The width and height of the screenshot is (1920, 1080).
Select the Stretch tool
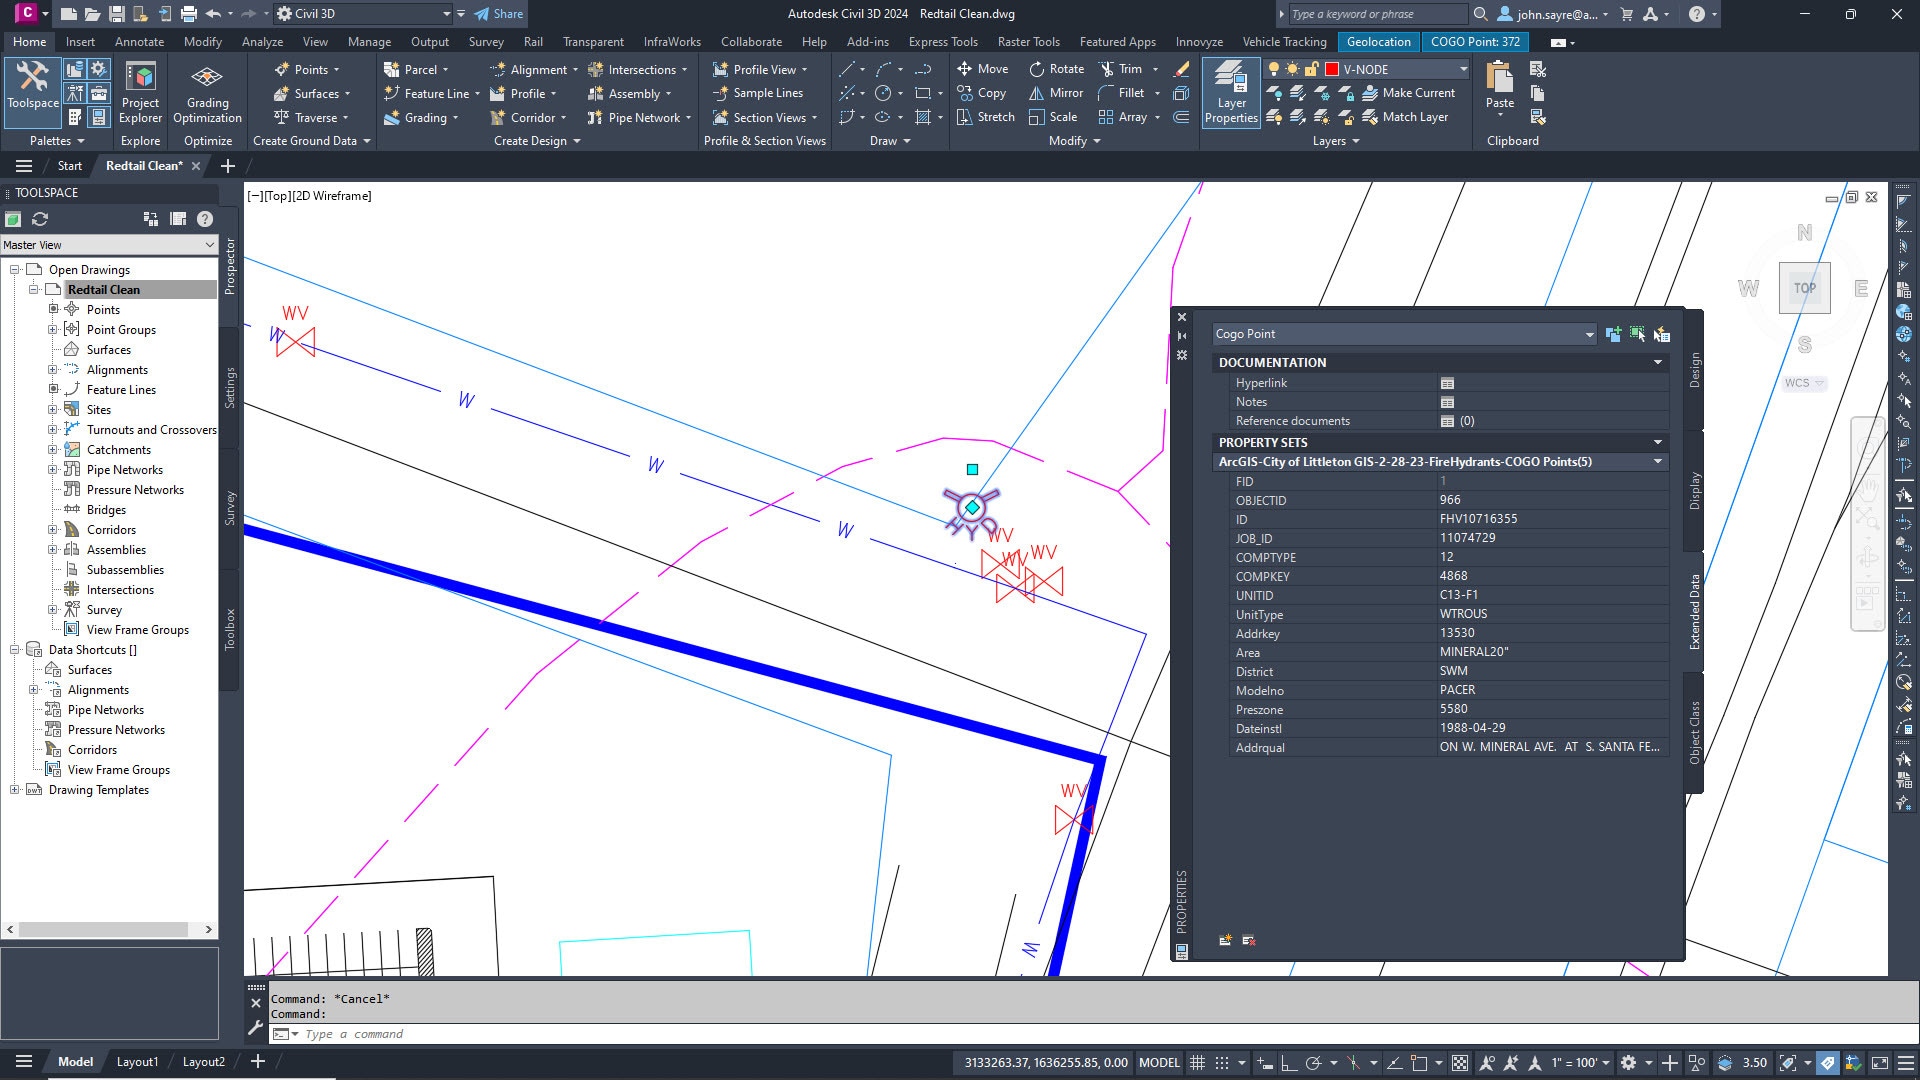[986, 117]
